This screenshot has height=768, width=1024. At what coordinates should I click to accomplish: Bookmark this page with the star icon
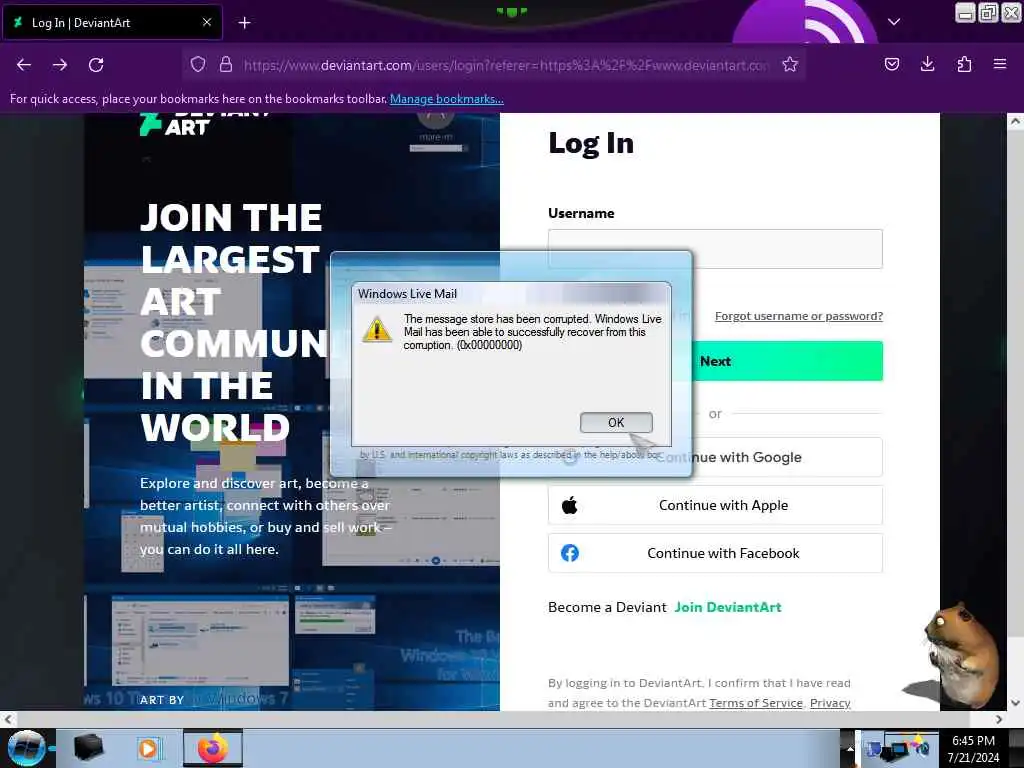[x=790, y=65]
